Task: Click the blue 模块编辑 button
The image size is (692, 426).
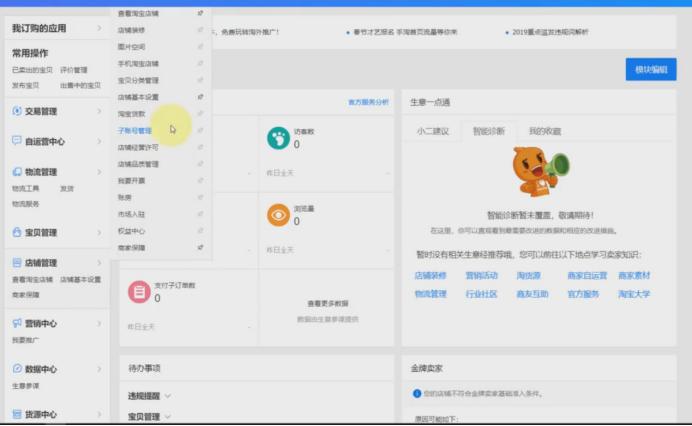Action: [651, 69]
